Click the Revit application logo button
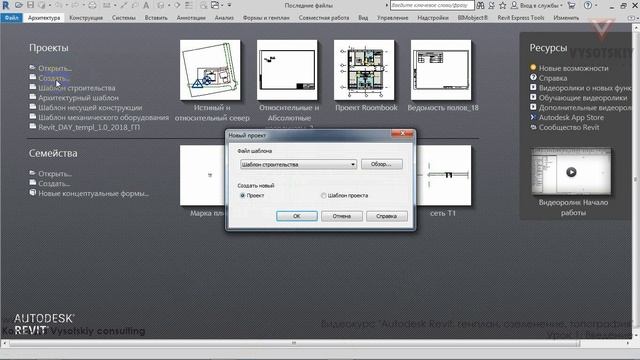This screenshot has width=640, height=360. pos(6,5)
